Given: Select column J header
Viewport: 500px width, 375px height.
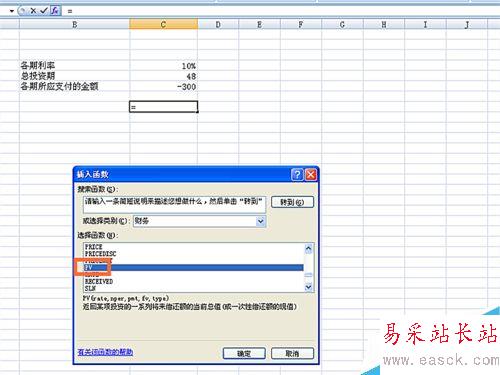Looking at the screenshot, I should pyautogui.click(x=467, y=24).
